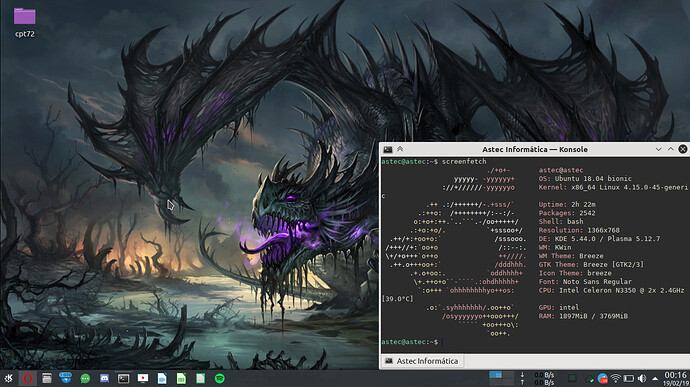
Task: Launch LibreOffice Calc from the taskbar
Action: point(181,378)
